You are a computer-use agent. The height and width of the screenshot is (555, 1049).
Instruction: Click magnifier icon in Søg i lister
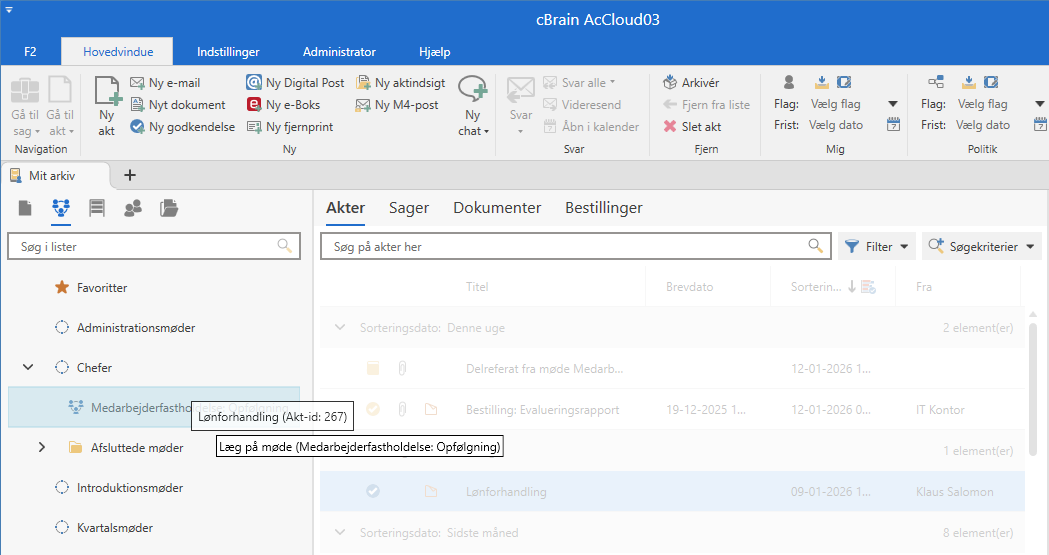[284, 246]
